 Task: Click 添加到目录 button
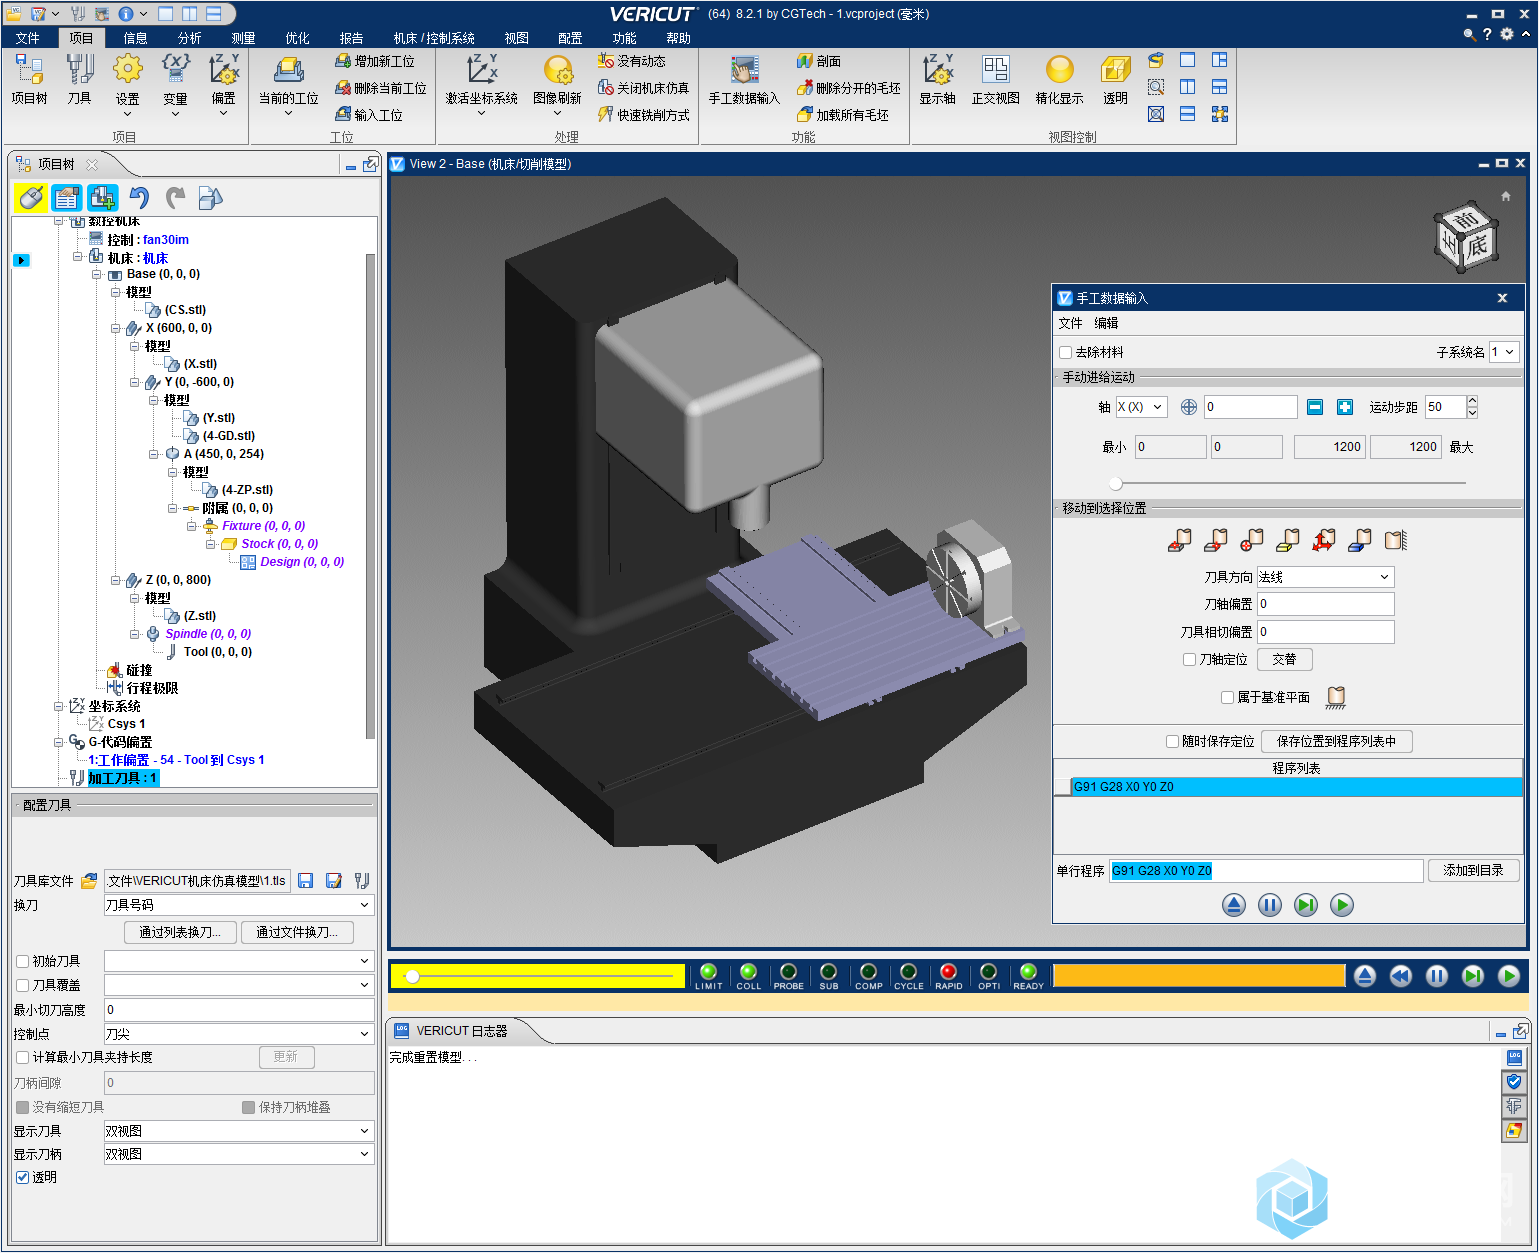pyautogui.click(x=1473, y=870)
